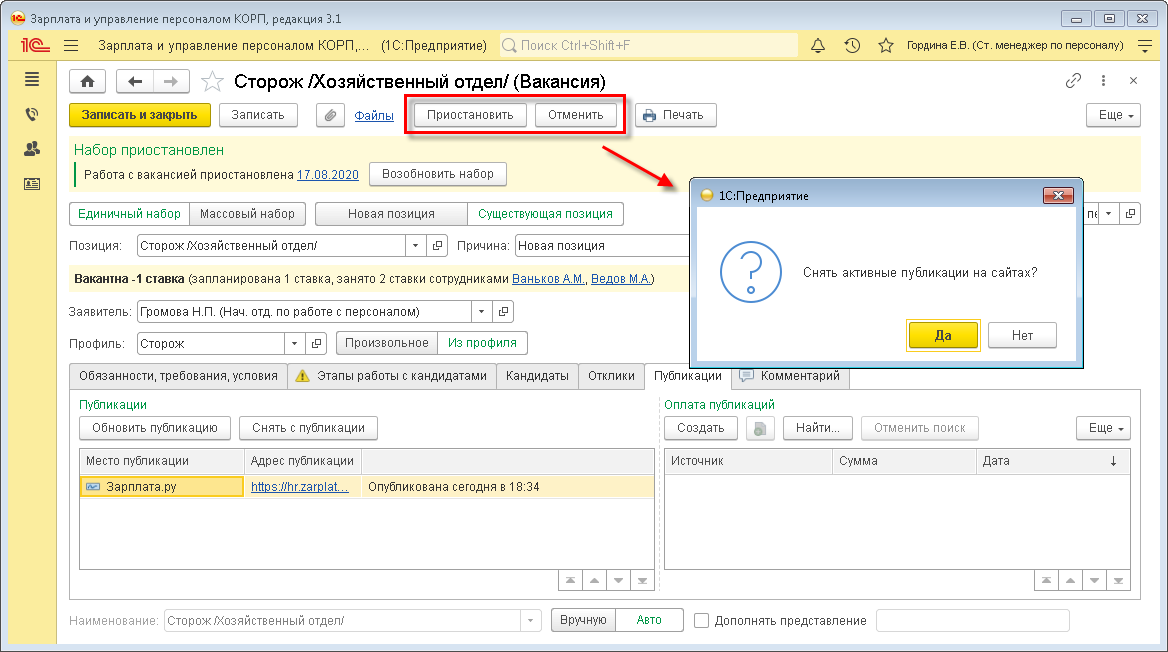Screen dimensions: 1168x652
Task: Click the paperclip attachment icon
Action: [330, 115]
